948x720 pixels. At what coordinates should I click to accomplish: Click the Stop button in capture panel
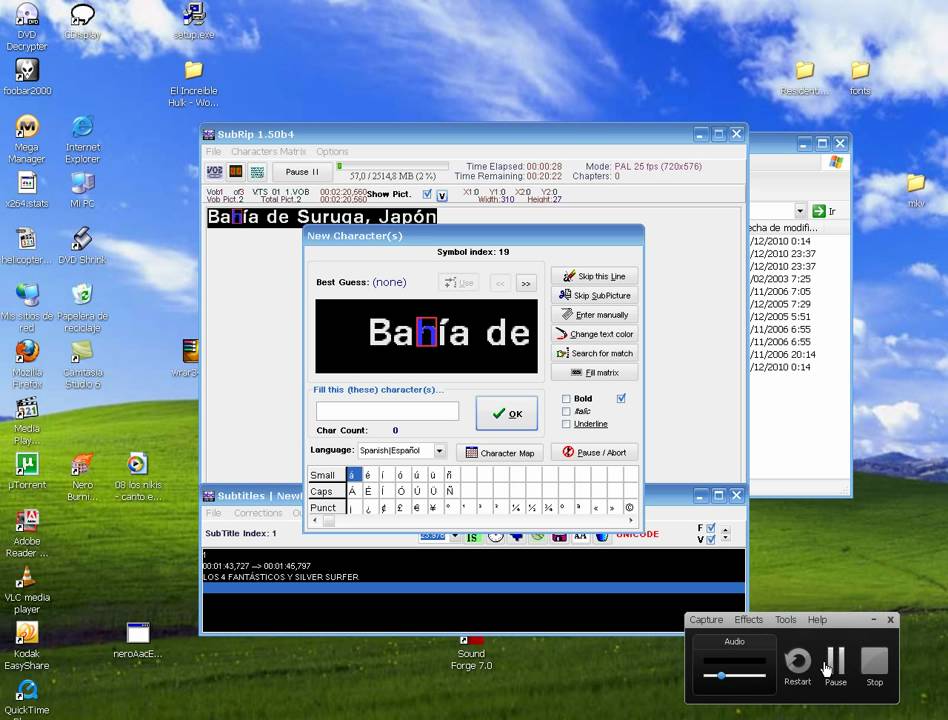874,666
